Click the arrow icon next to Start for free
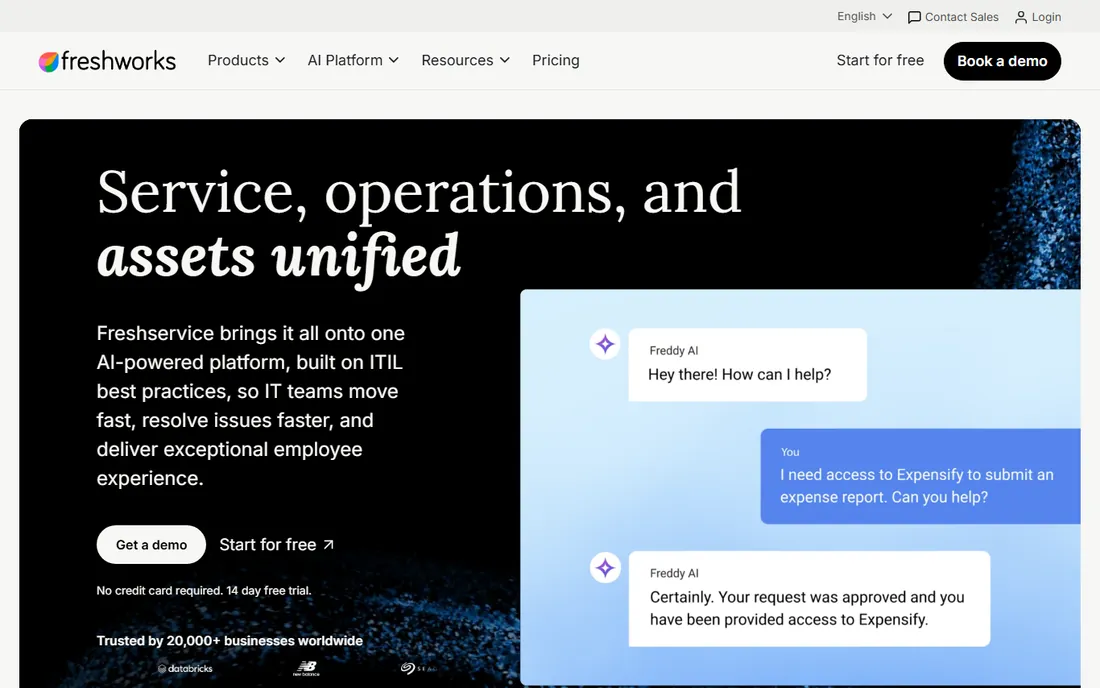The width and height of the screenshot is (1100, 688). [328, 545]
